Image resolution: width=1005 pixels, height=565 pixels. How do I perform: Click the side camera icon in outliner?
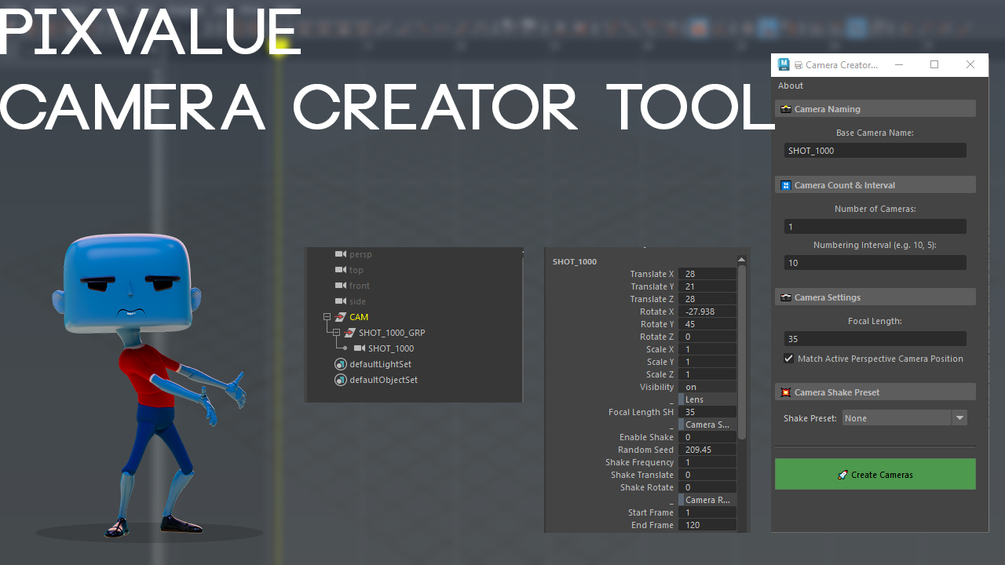point(340,301)
